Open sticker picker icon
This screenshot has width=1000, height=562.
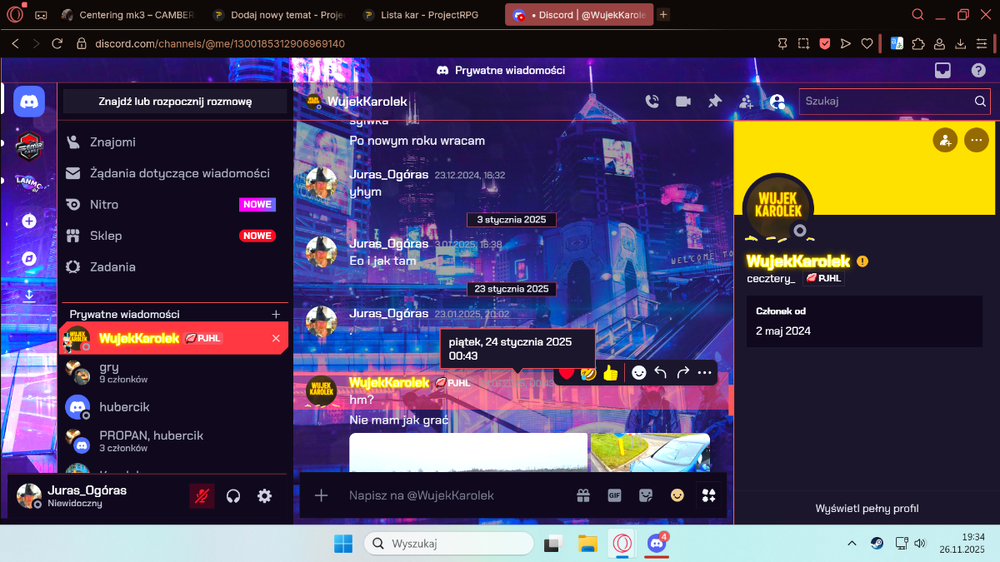pyautogui.click(x=645, y=496)
